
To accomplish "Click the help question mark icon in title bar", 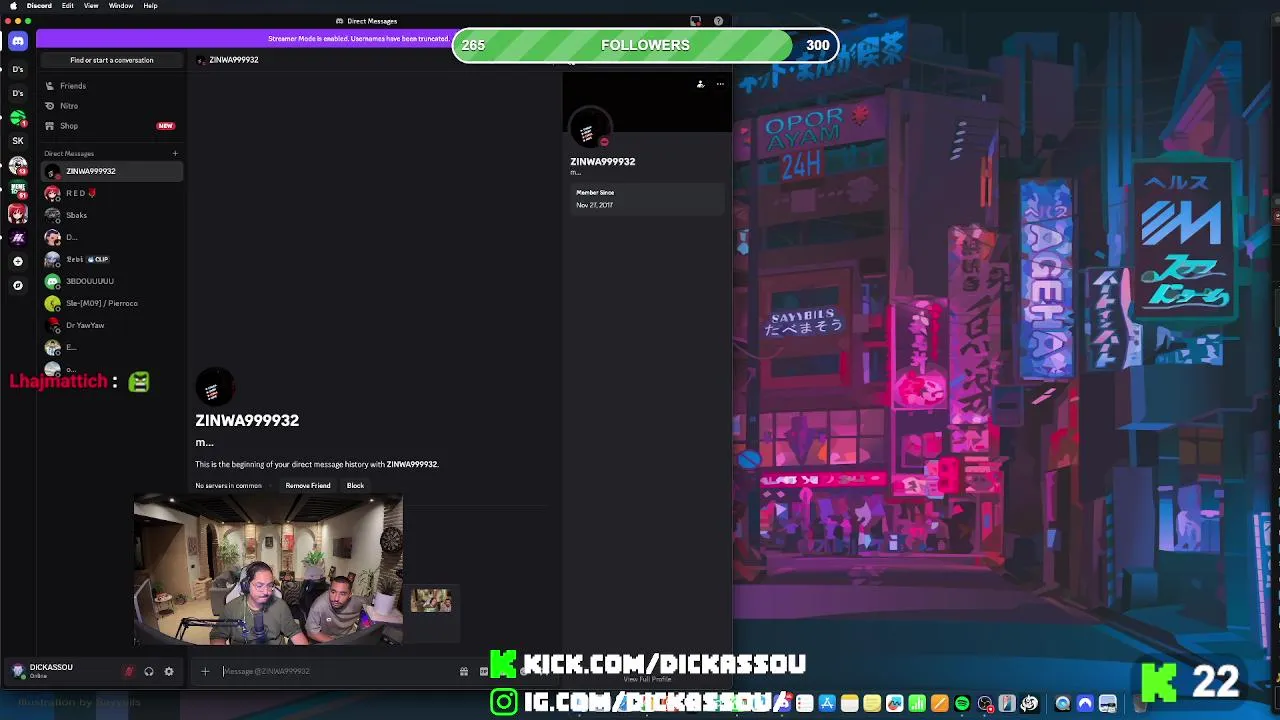I will [718, 21].
